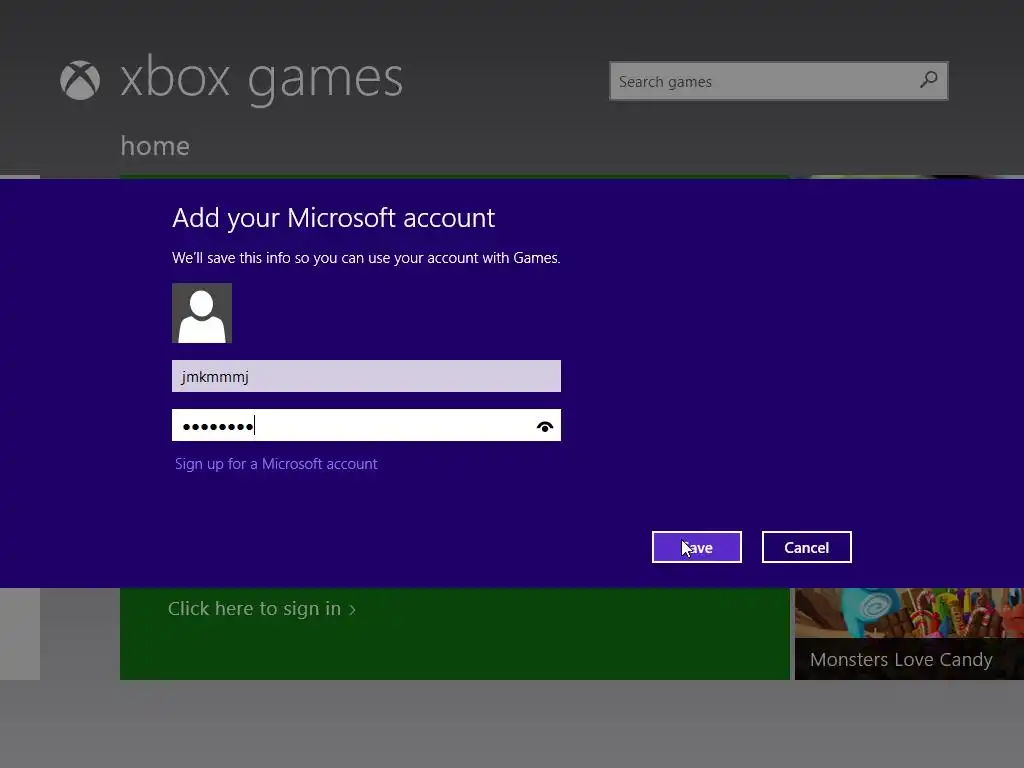Click the magnifying glass search icon
The width and height of the screenshot is (1024, 768).
coord(928,80)
